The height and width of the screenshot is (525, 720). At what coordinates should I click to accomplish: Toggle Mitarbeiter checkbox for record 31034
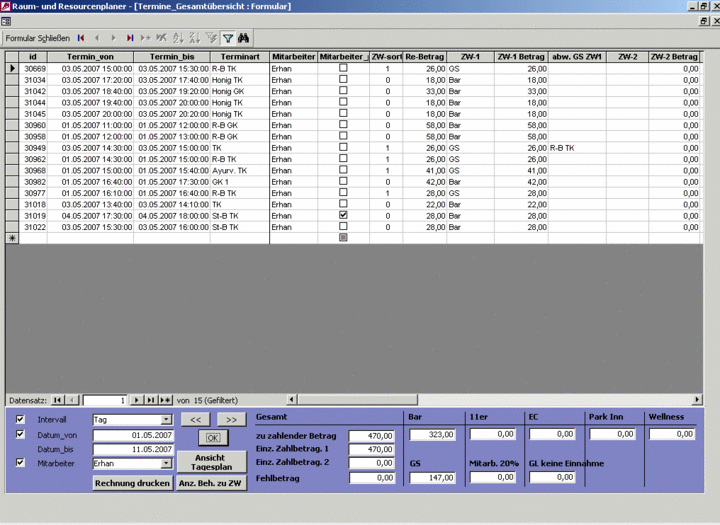click(343, 79)
